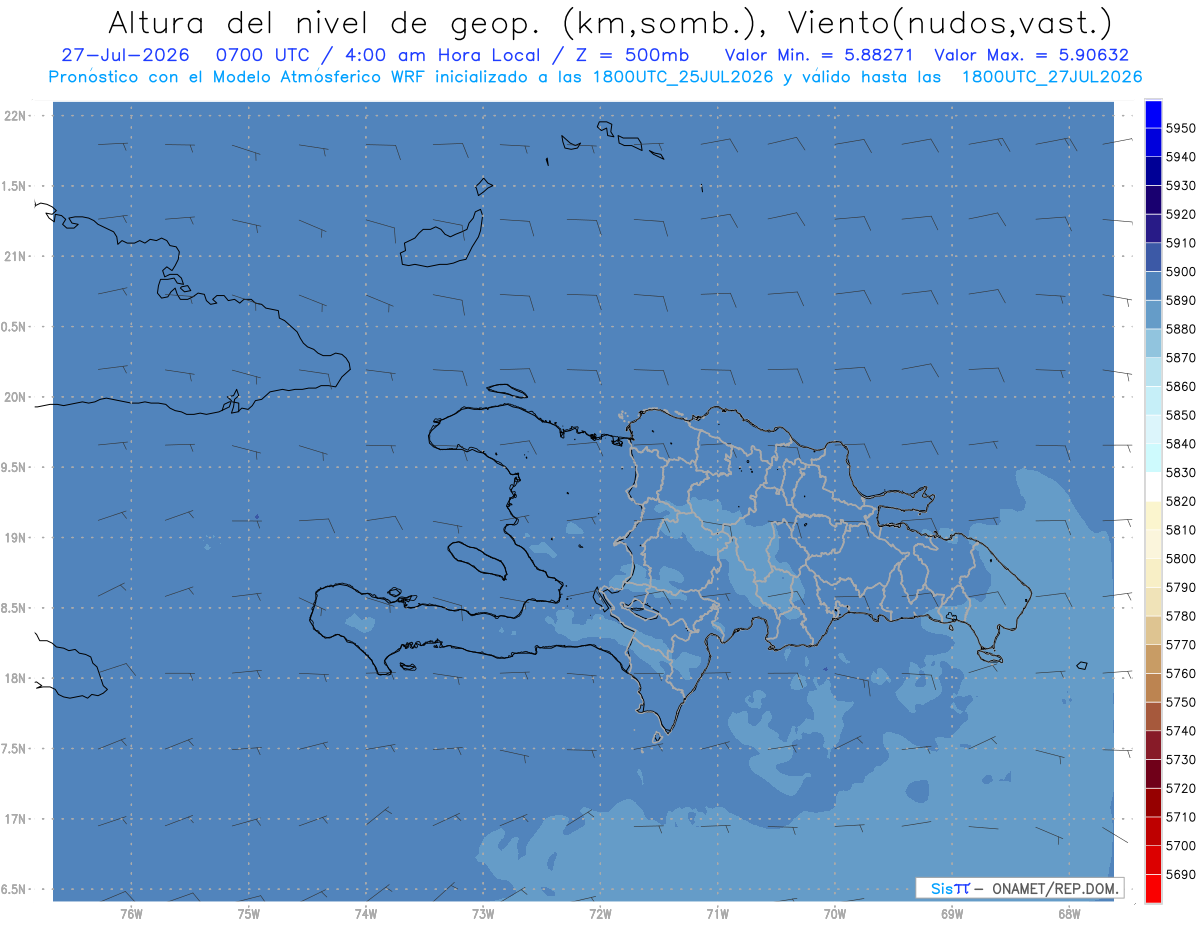Click the '5840' color scale value
Viewport: 1200px width, 927px height.
pyautogui.click(x=1180, y=444)
